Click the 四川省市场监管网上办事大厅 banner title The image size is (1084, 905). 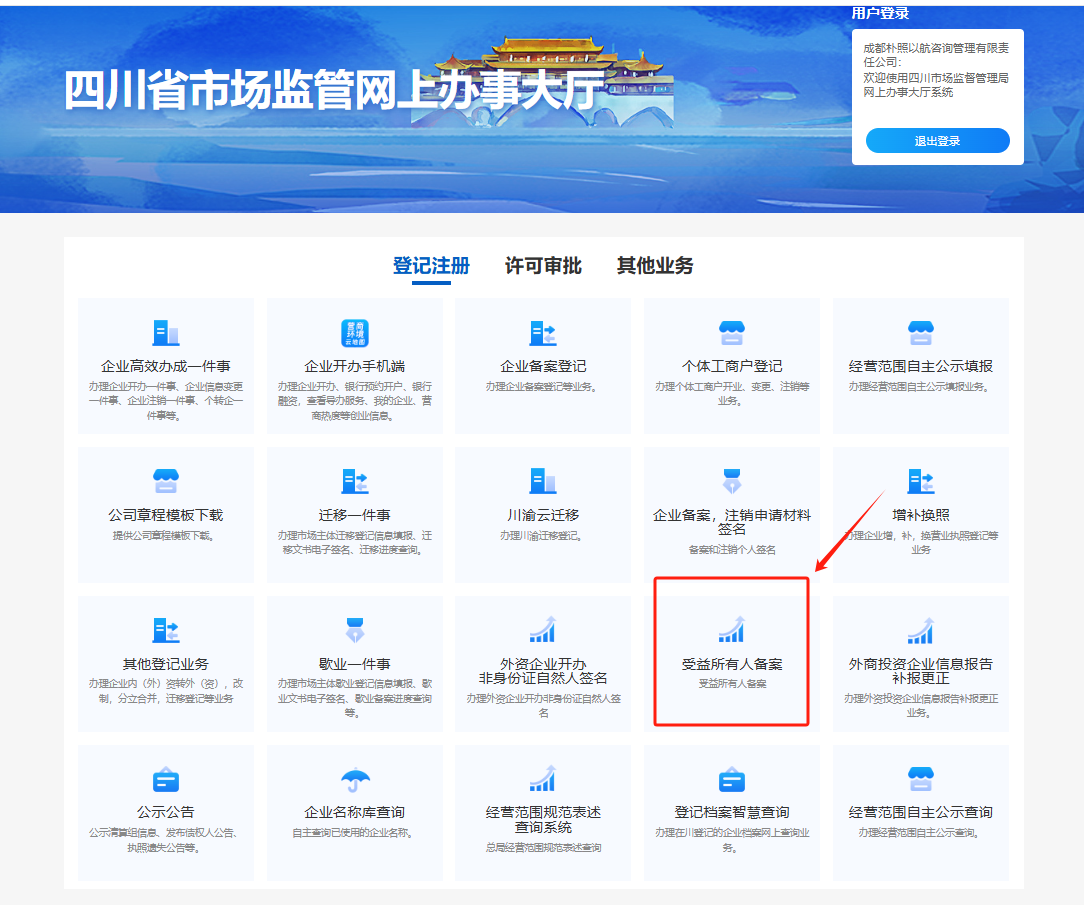click(335, 92)
